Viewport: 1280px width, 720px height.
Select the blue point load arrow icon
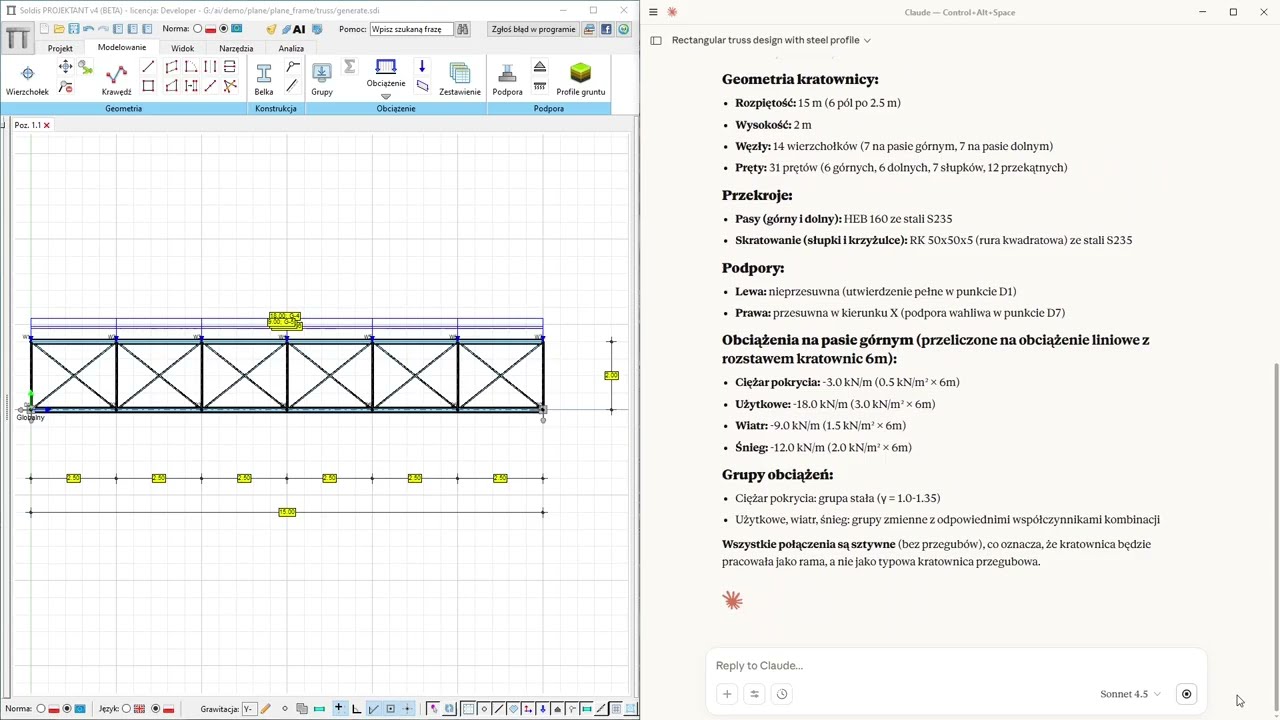[421, 67]
